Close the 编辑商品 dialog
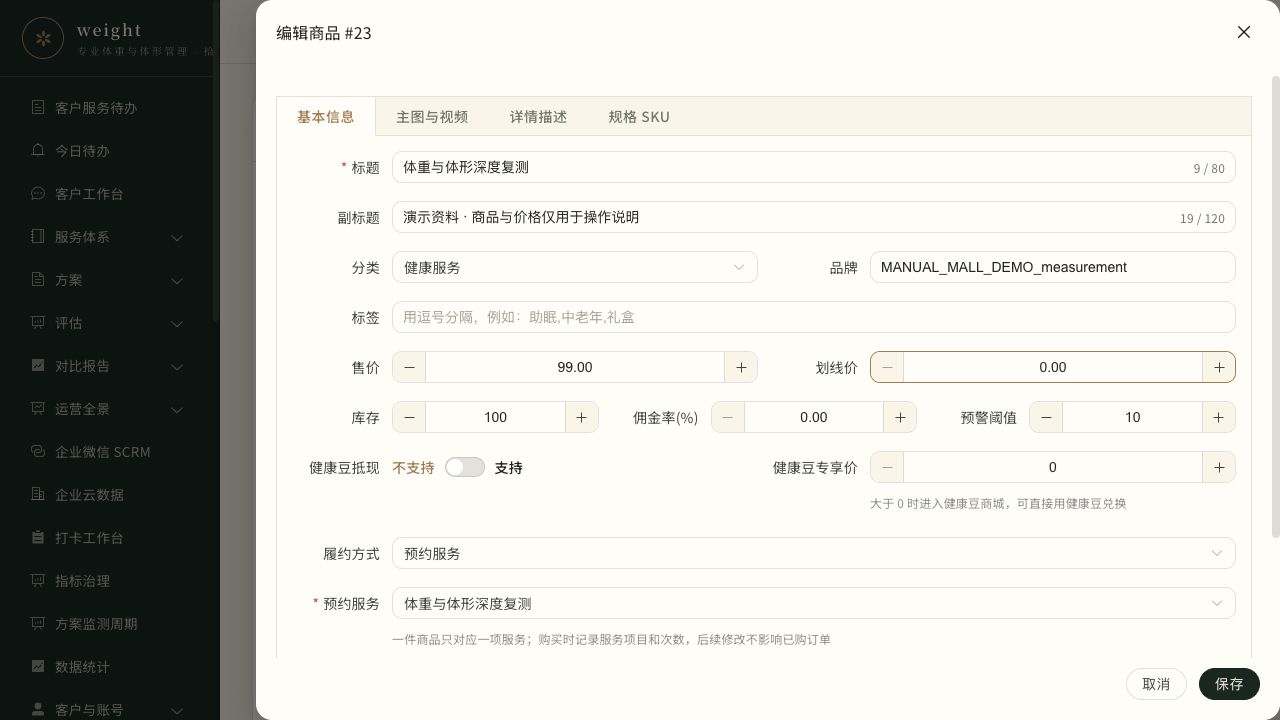 pos(1244,32)
